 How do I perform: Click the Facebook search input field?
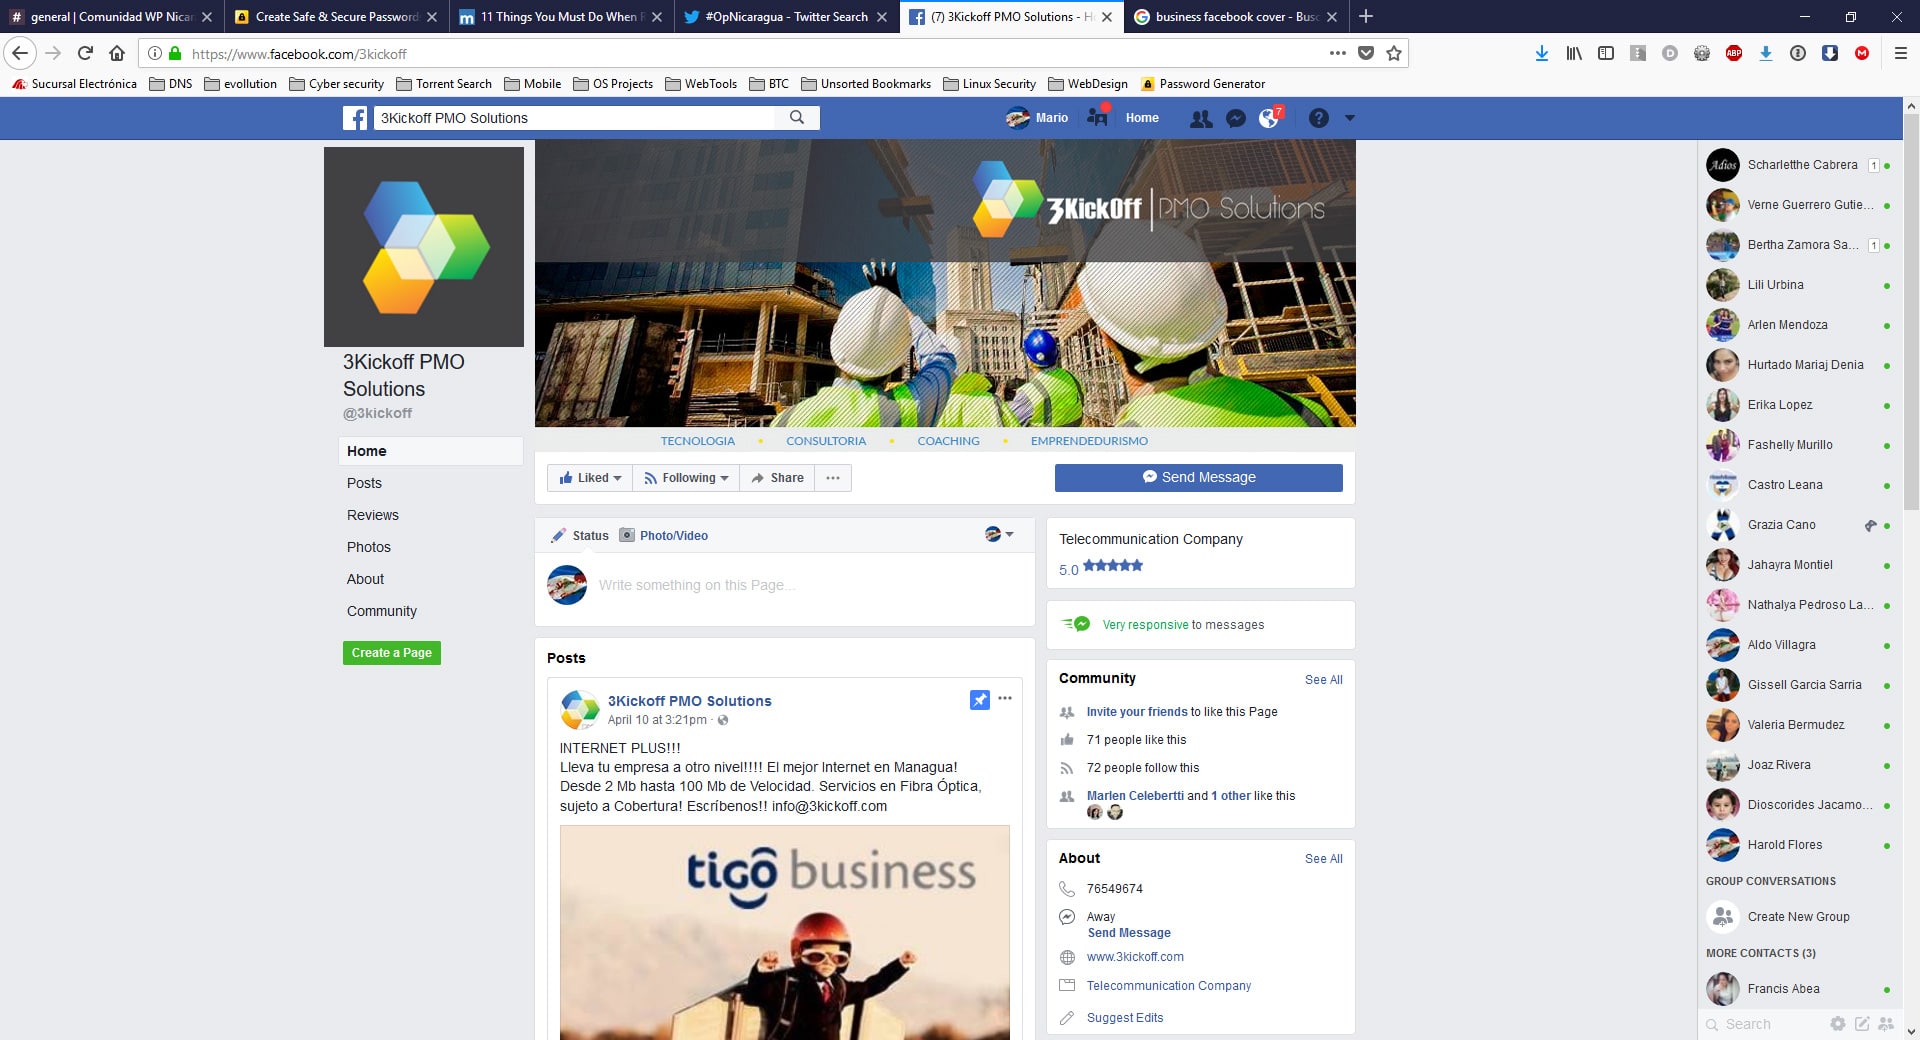pyautogui.click(x=574, y=118)
